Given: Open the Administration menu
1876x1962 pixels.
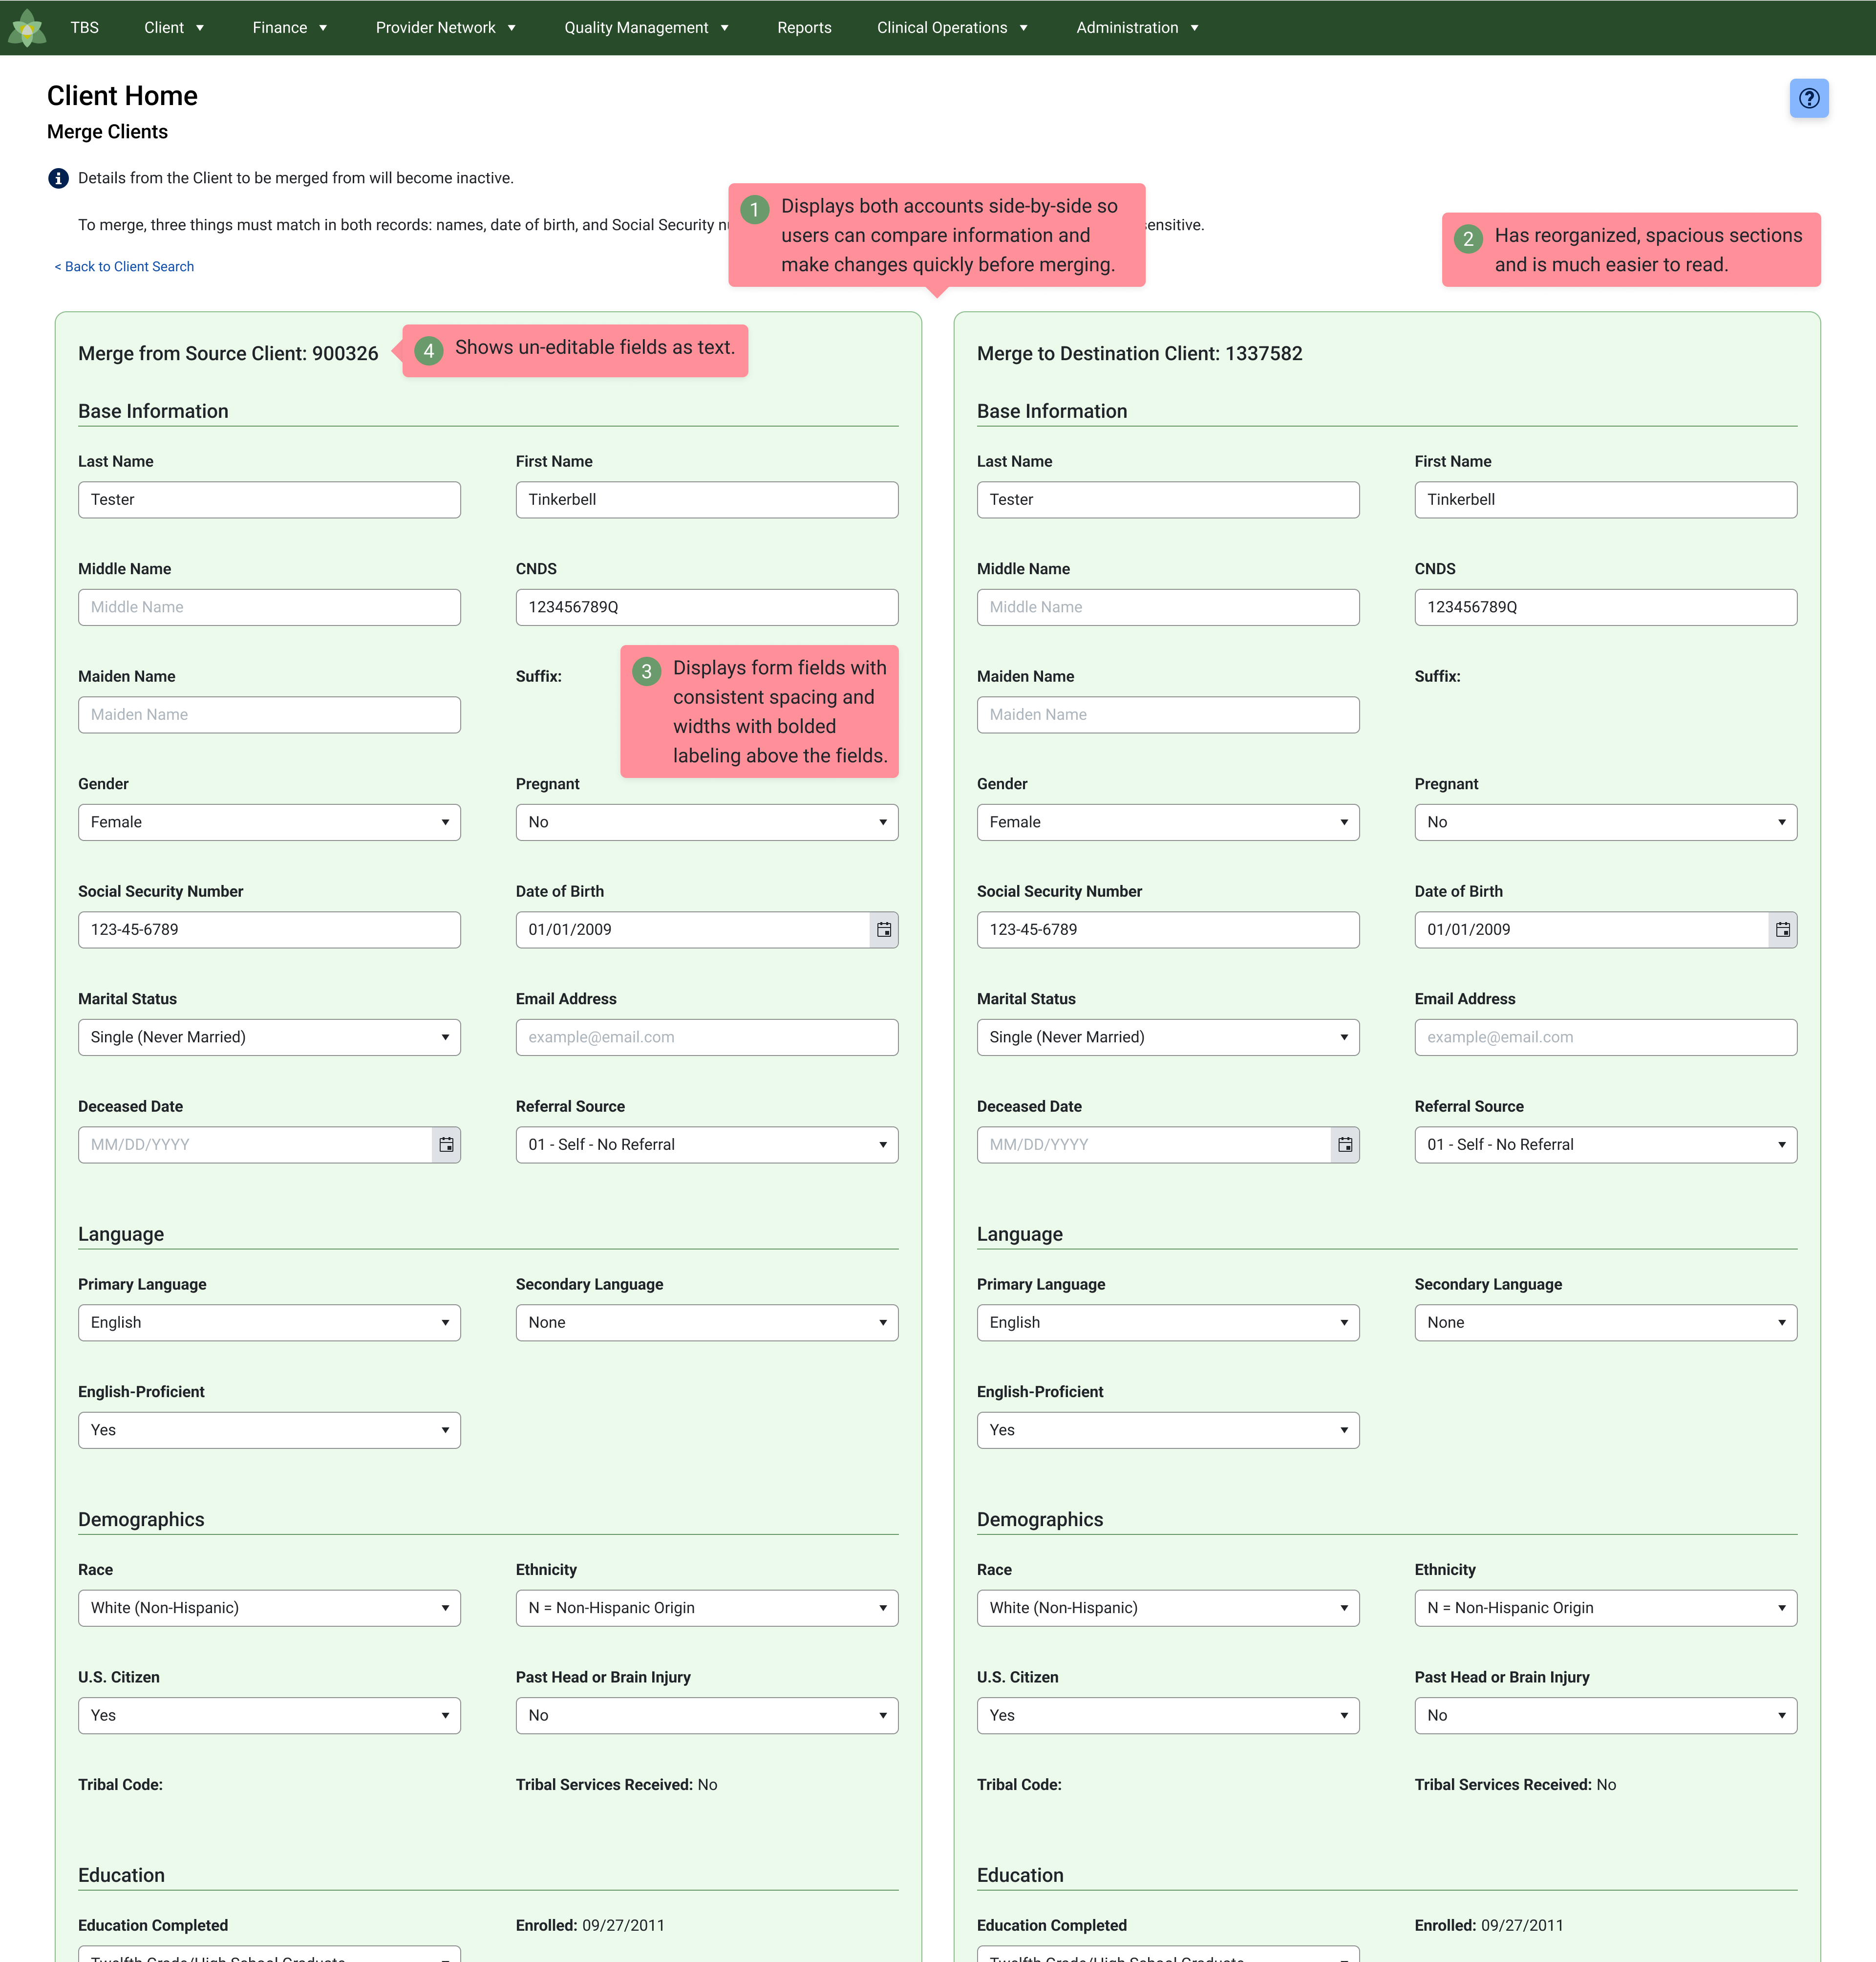Looking at the screenshot, I should pyautogui.click(x=1137, y=28).
